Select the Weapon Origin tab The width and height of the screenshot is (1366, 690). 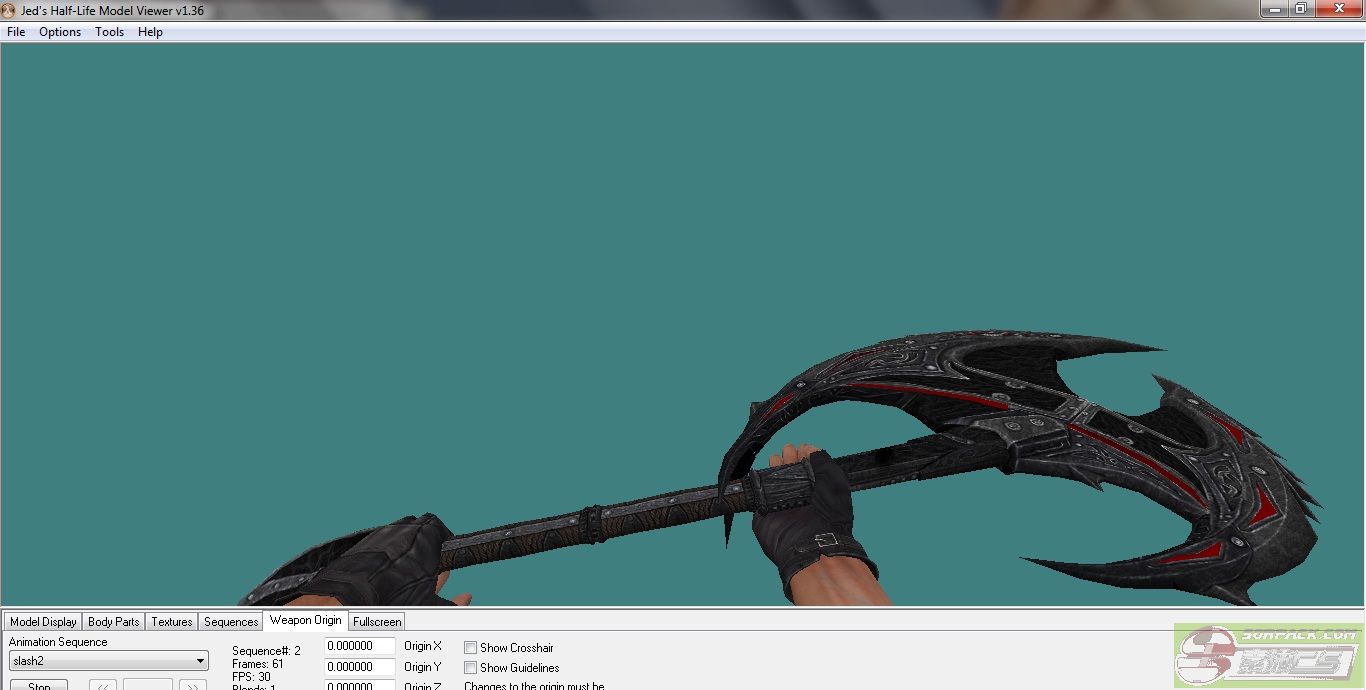coord(305,620)
